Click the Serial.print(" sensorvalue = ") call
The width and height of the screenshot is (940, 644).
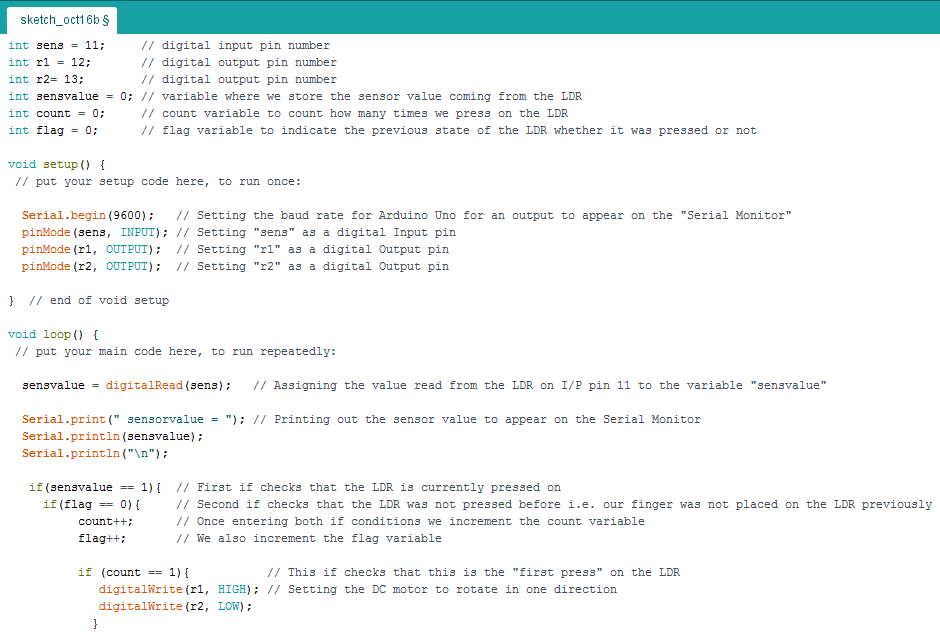coord(132,419)
